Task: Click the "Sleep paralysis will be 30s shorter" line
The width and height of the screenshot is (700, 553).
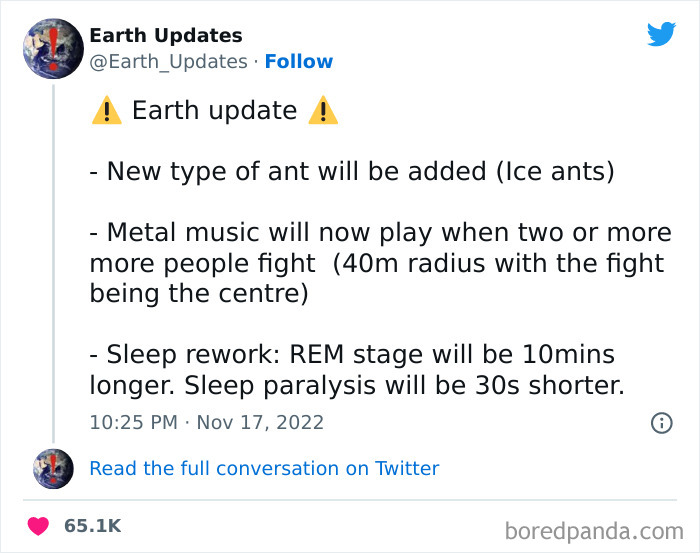Action: click(357, 386)
